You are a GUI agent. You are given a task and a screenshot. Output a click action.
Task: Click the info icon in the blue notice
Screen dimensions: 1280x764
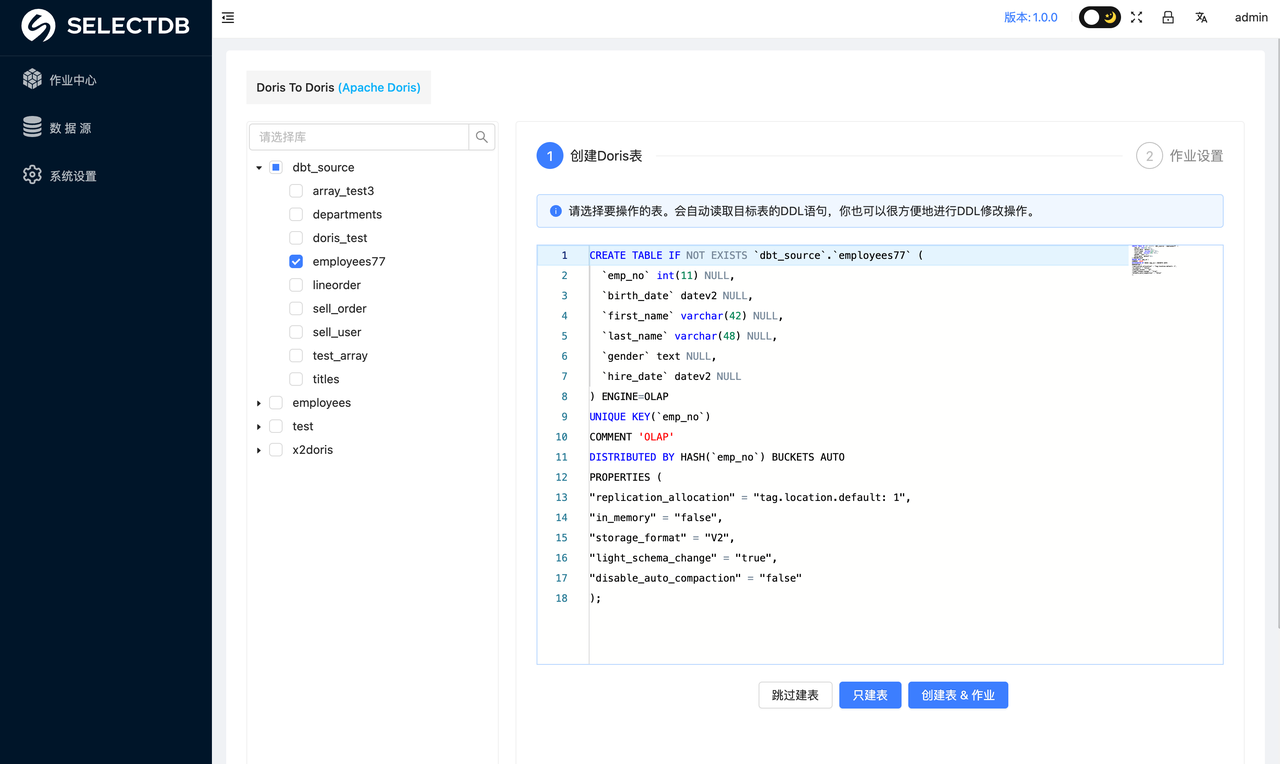(556, 211)
